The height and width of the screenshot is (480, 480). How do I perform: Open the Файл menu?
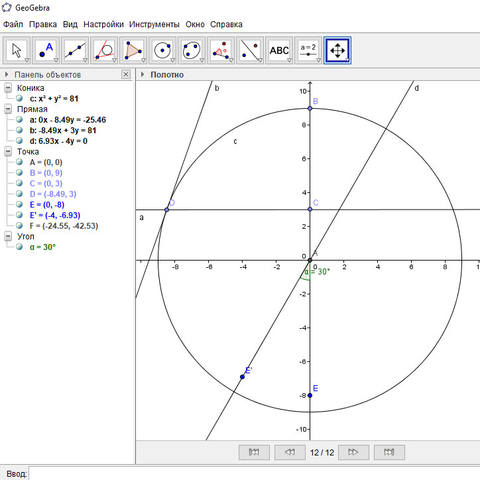coord(13,24)
